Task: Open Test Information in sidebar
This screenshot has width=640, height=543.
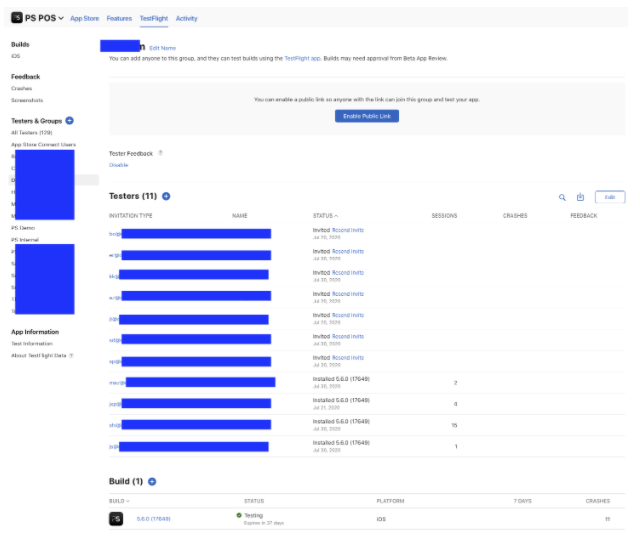Action: [x=32, y=343]
